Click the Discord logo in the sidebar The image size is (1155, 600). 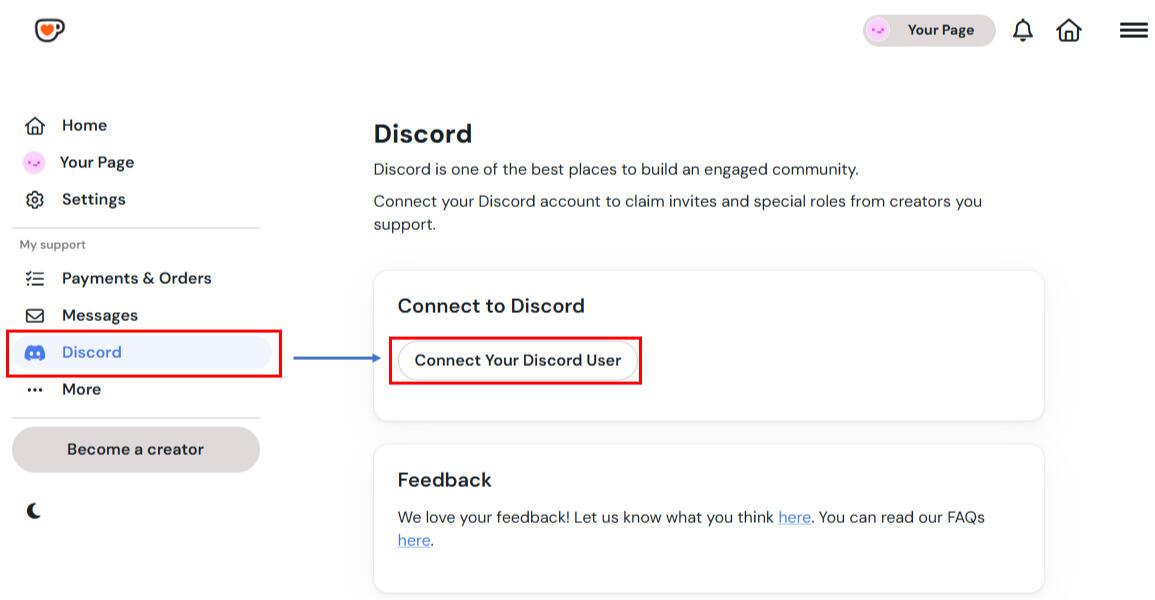point(35,352)
